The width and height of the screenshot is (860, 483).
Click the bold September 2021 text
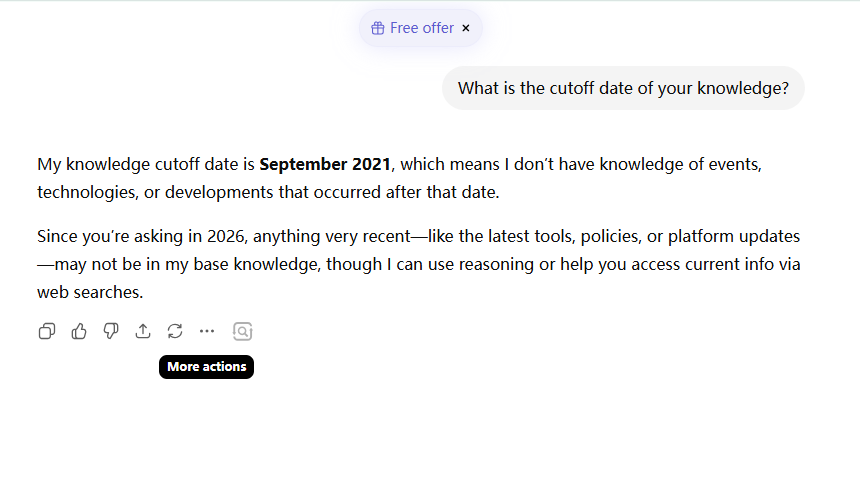[x=325, y=164]
